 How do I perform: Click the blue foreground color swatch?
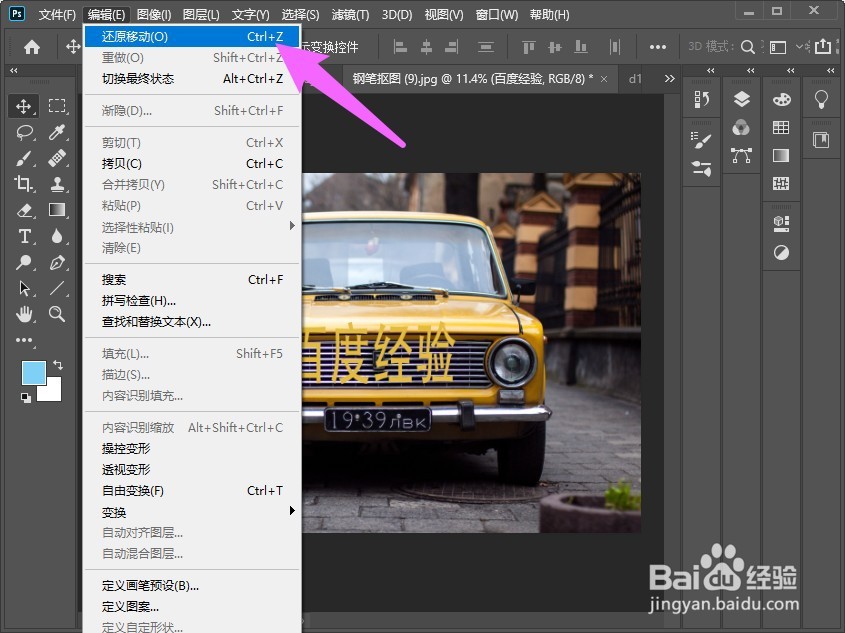pyautogui.click(x=33, y=373)
